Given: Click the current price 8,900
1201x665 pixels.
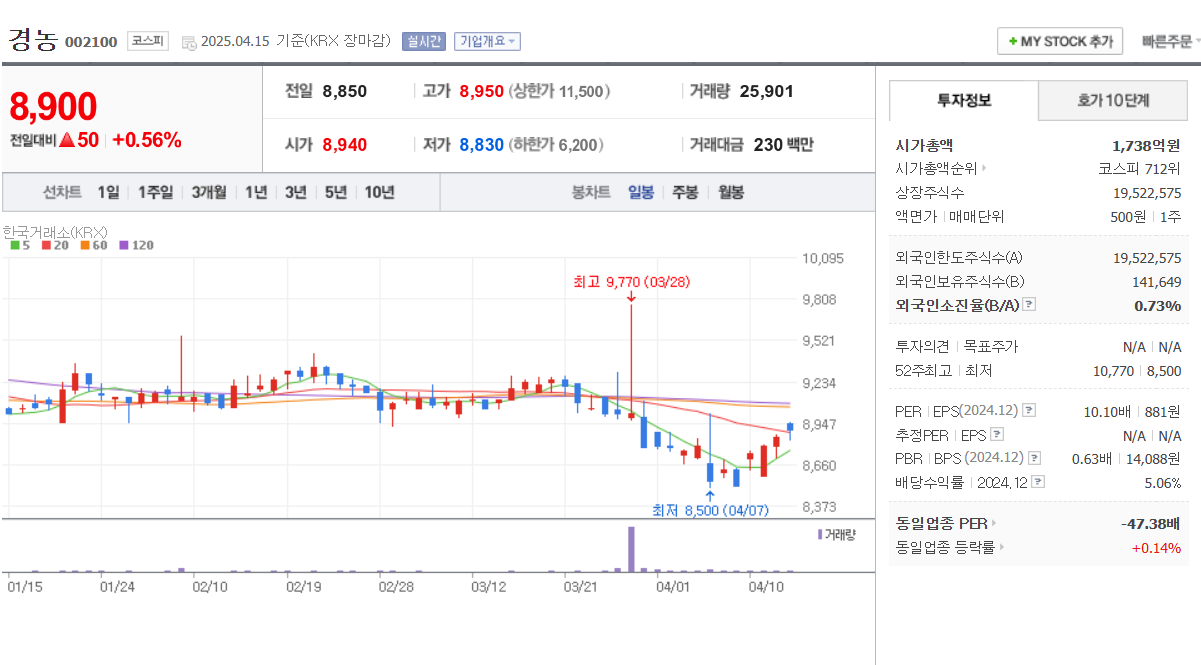Looking at the screenshot, I should pos(53,106).
